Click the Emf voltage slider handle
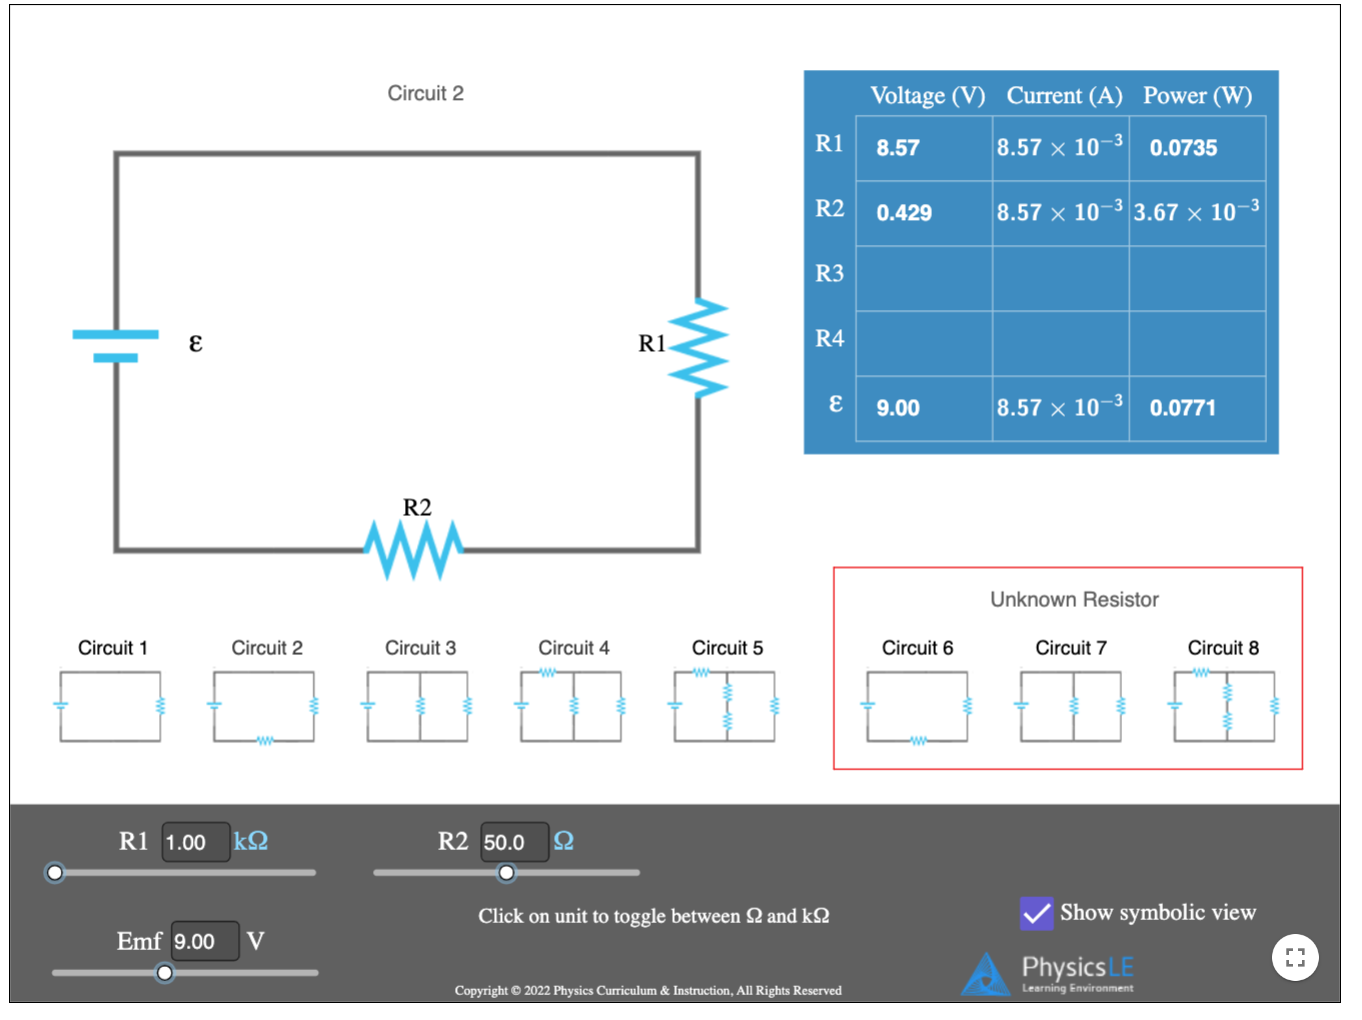 click(165, 972)
